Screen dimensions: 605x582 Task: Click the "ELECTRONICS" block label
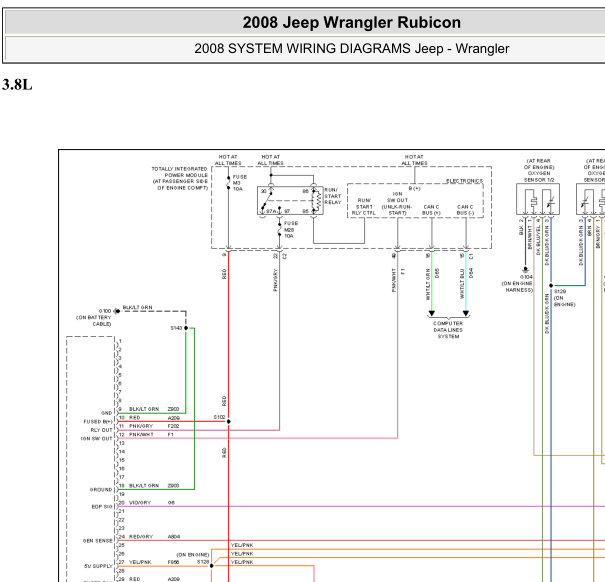pos(464,181)
